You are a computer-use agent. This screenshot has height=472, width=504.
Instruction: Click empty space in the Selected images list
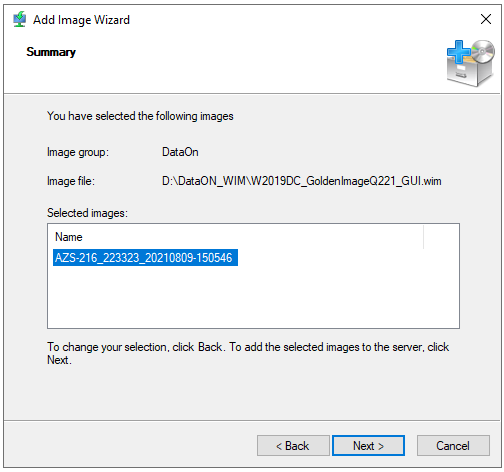click(253, 297)
